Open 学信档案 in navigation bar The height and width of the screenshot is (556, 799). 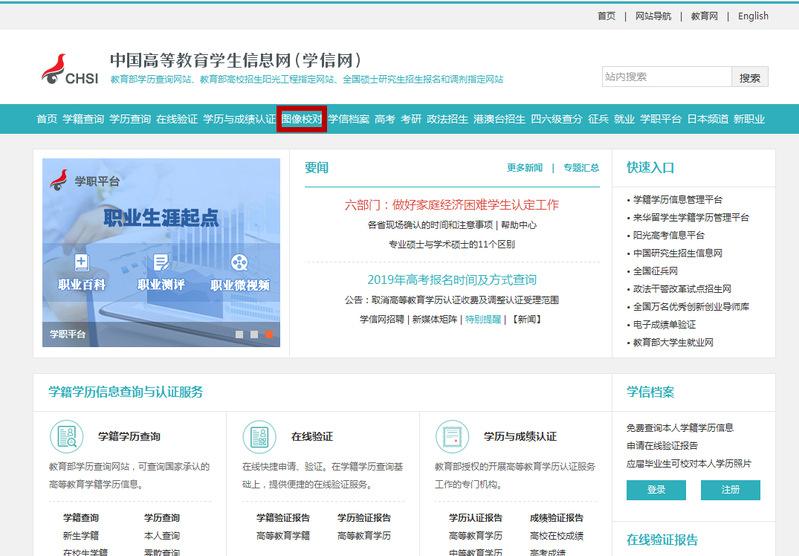pos(349,119)
